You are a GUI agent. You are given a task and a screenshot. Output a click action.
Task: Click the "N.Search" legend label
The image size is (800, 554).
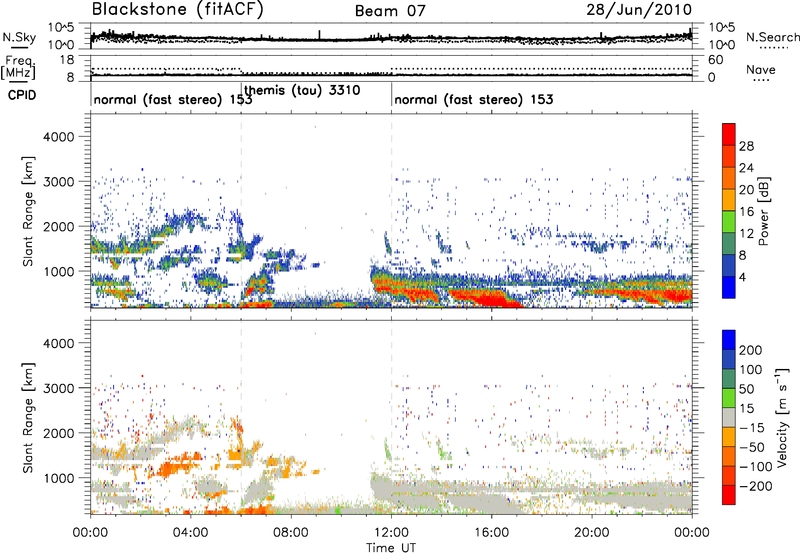point(772,37)
